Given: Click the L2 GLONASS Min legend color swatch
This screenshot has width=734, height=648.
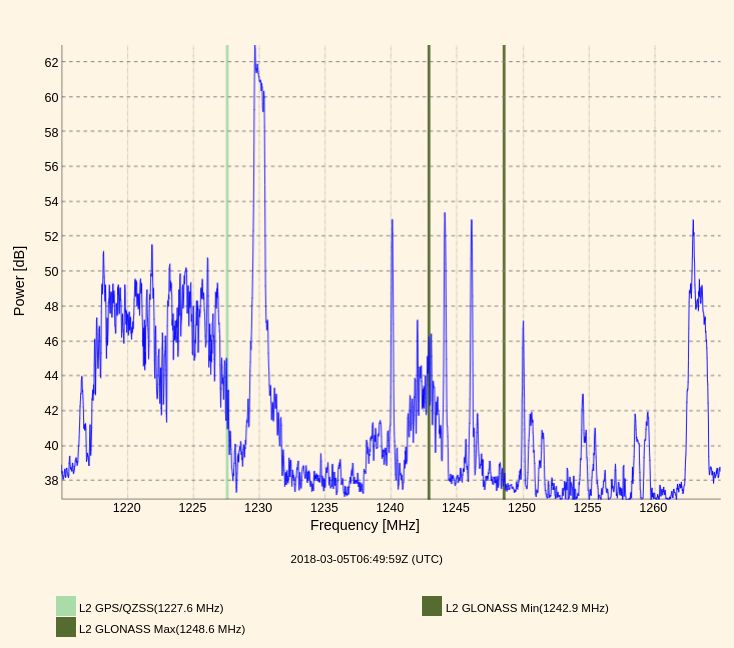Looking at the screenshot, I should click(432, 606).
